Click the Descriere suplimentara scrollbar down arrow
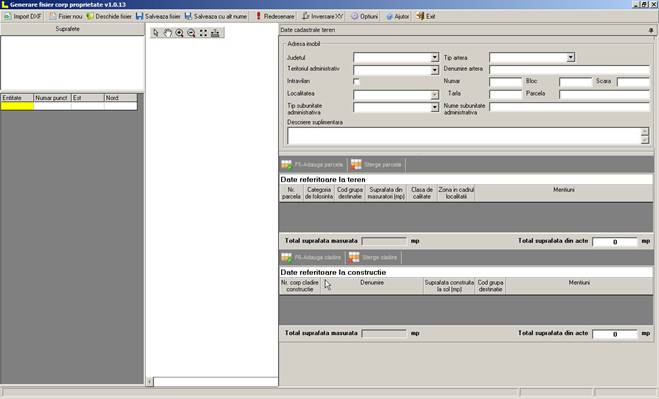This screenshot has height=399, width=659. pos(645,140)
